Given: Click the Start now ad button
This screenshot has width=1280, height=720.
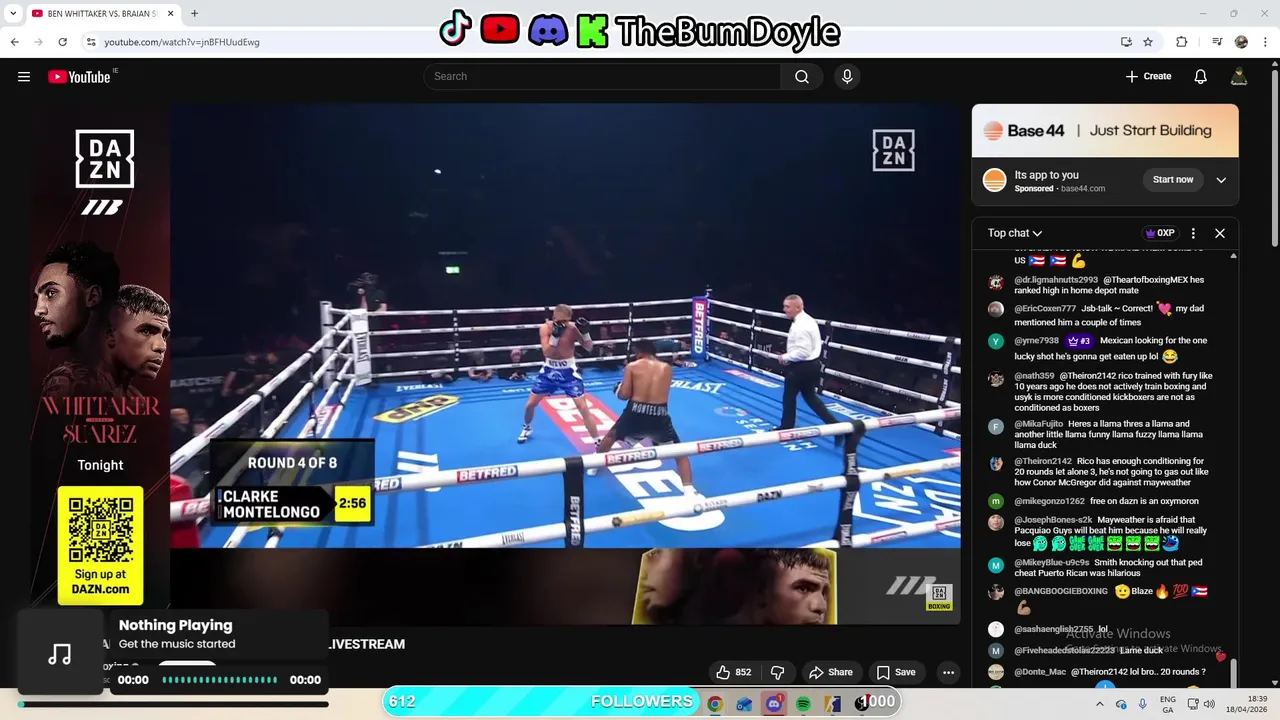Looking at the screenshot, I should (x=1173, y=180).
